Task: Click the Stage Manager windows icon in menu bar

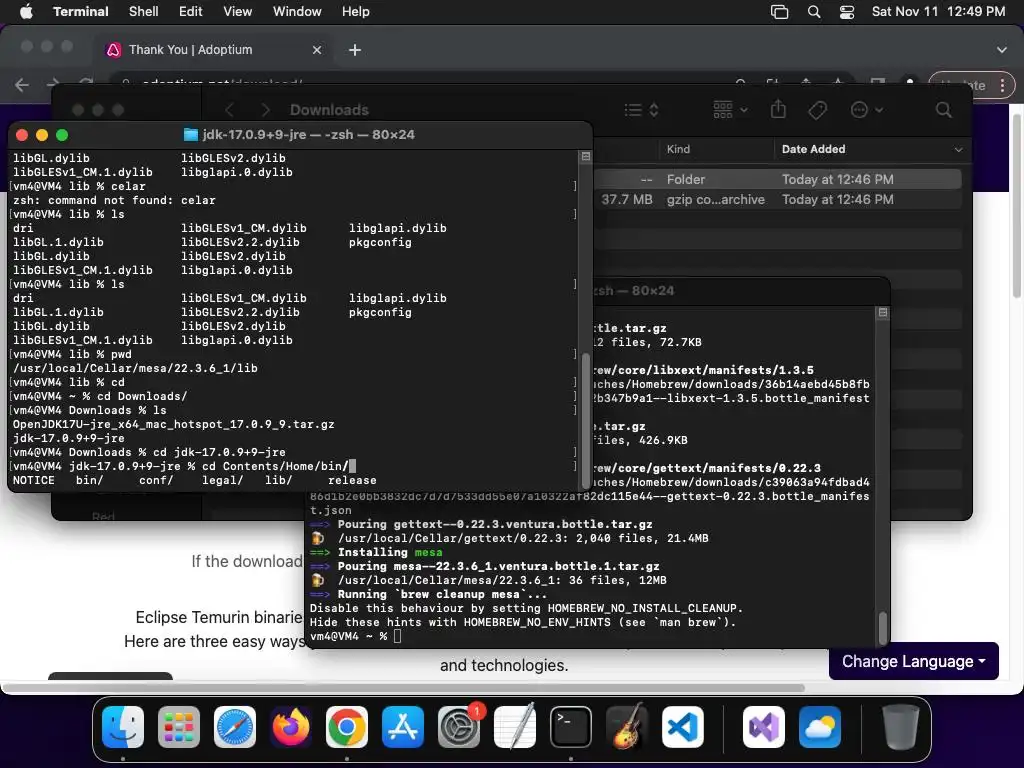Action: pyautogui.click(x=780, y=12)
